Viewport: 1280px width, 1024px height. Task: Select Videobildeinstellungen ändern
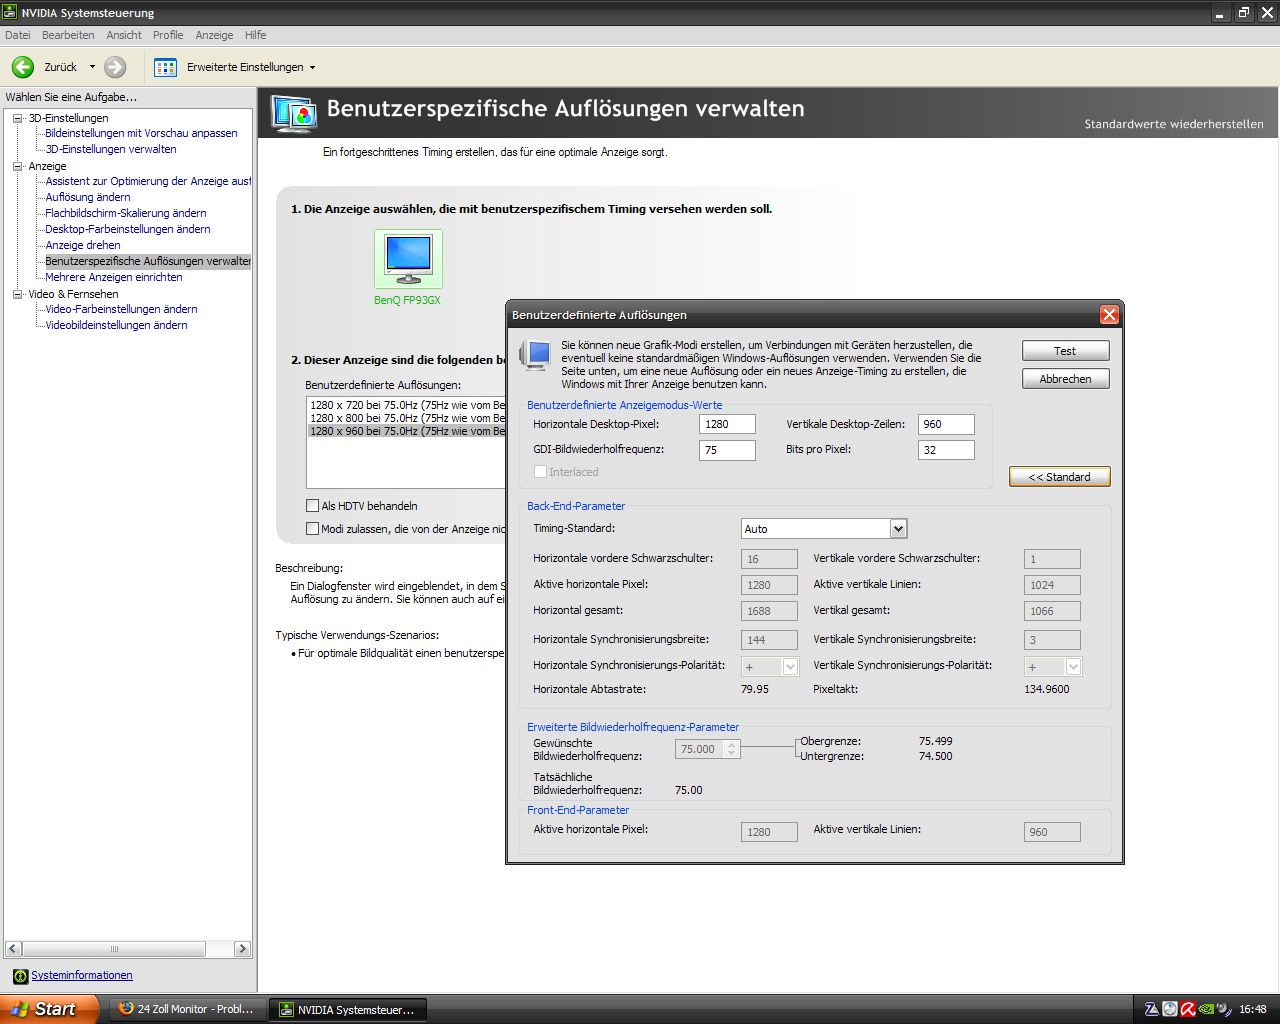coord(116,325)
